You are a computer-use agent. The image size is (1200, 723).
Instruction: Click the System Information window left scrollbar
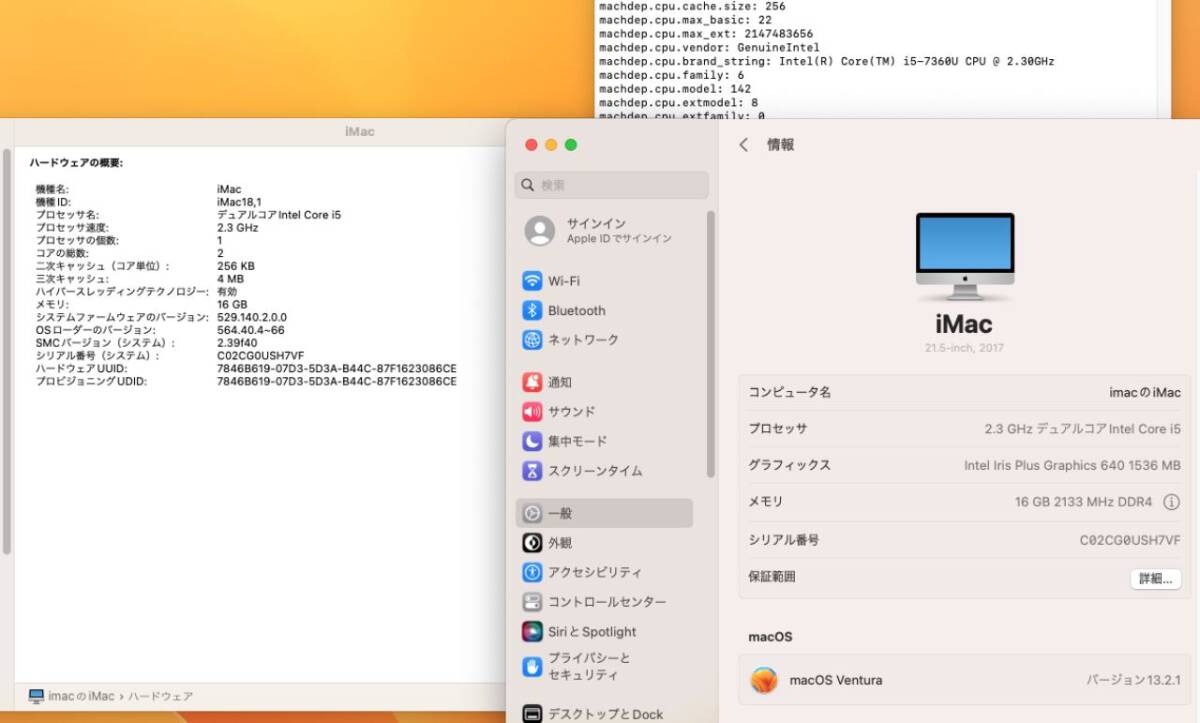click(6, 351)
